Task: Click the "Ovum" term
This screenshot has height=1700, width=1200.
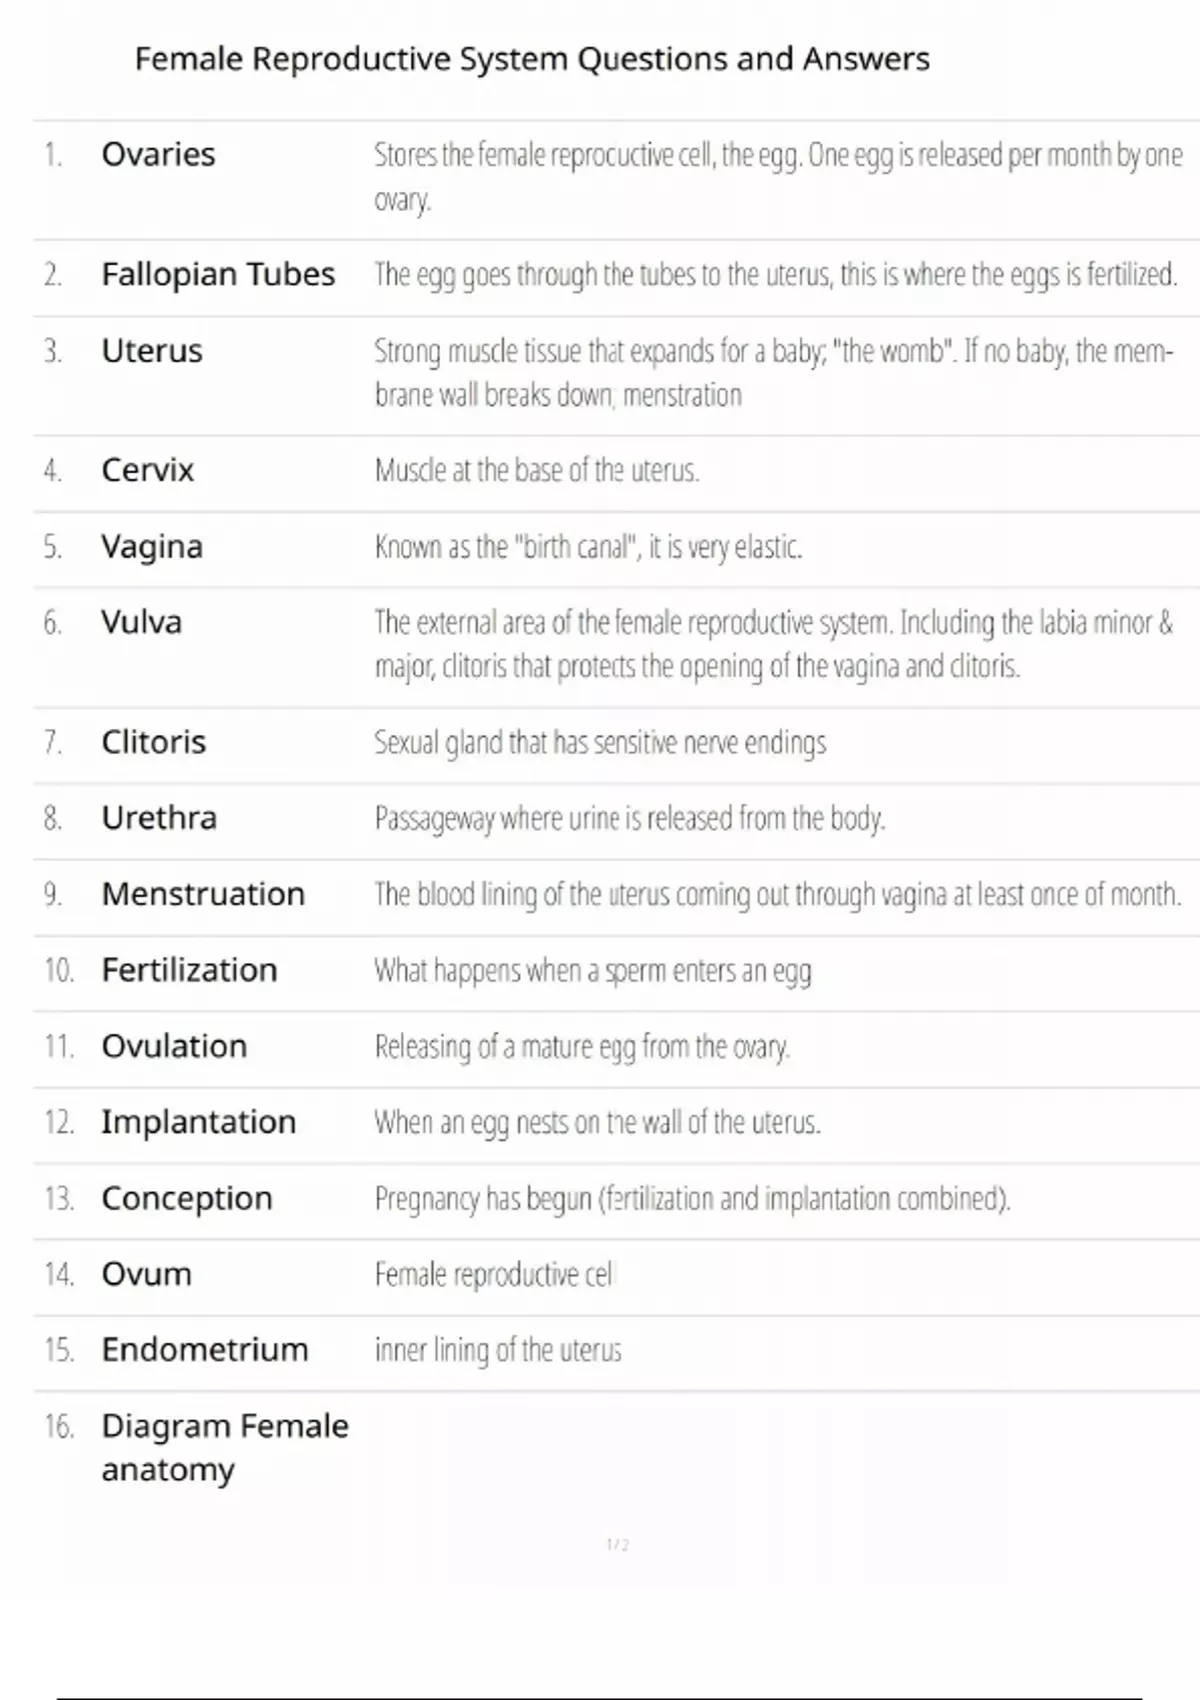Action: tap(147, 1274)
